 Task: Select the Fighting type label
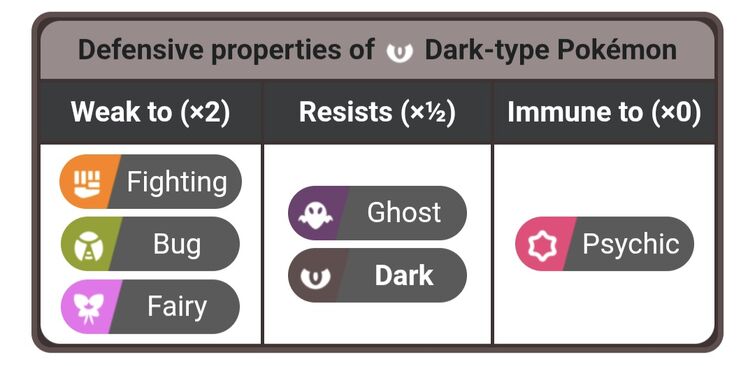(x=177, y=182)
